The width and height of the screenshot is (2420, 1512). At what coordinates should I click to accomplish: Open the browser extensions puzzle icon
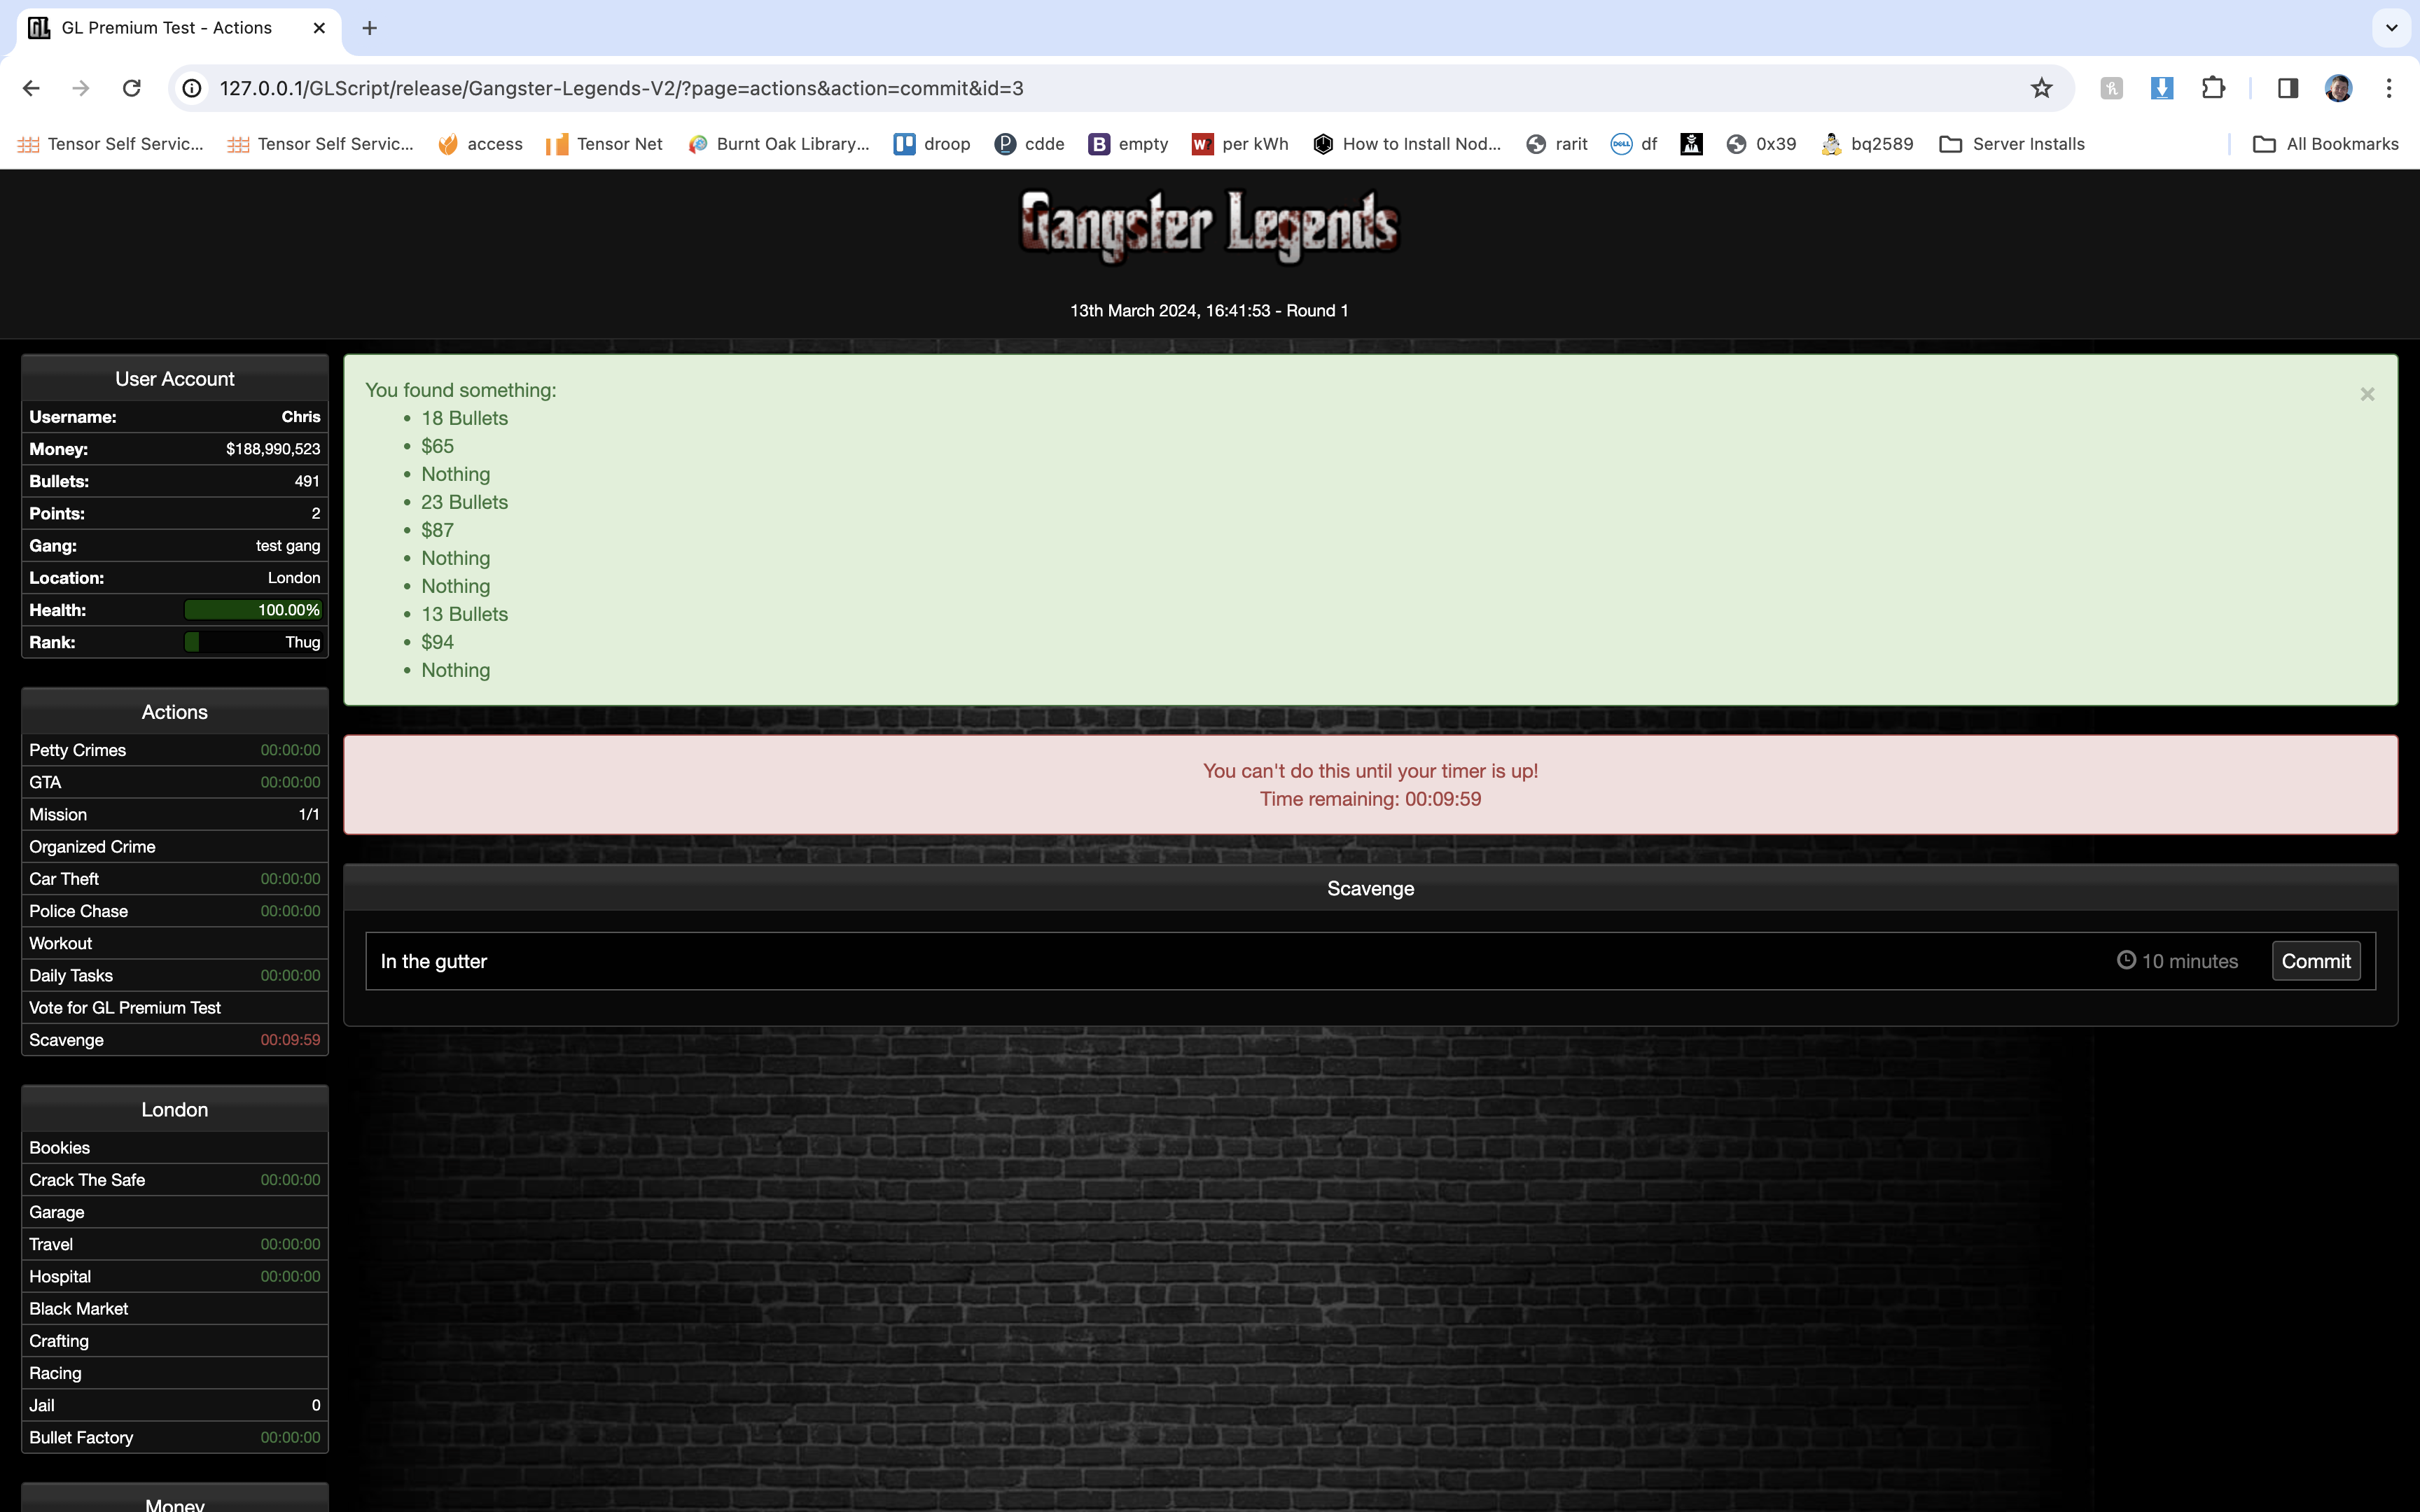click(x=2213, y=88)
